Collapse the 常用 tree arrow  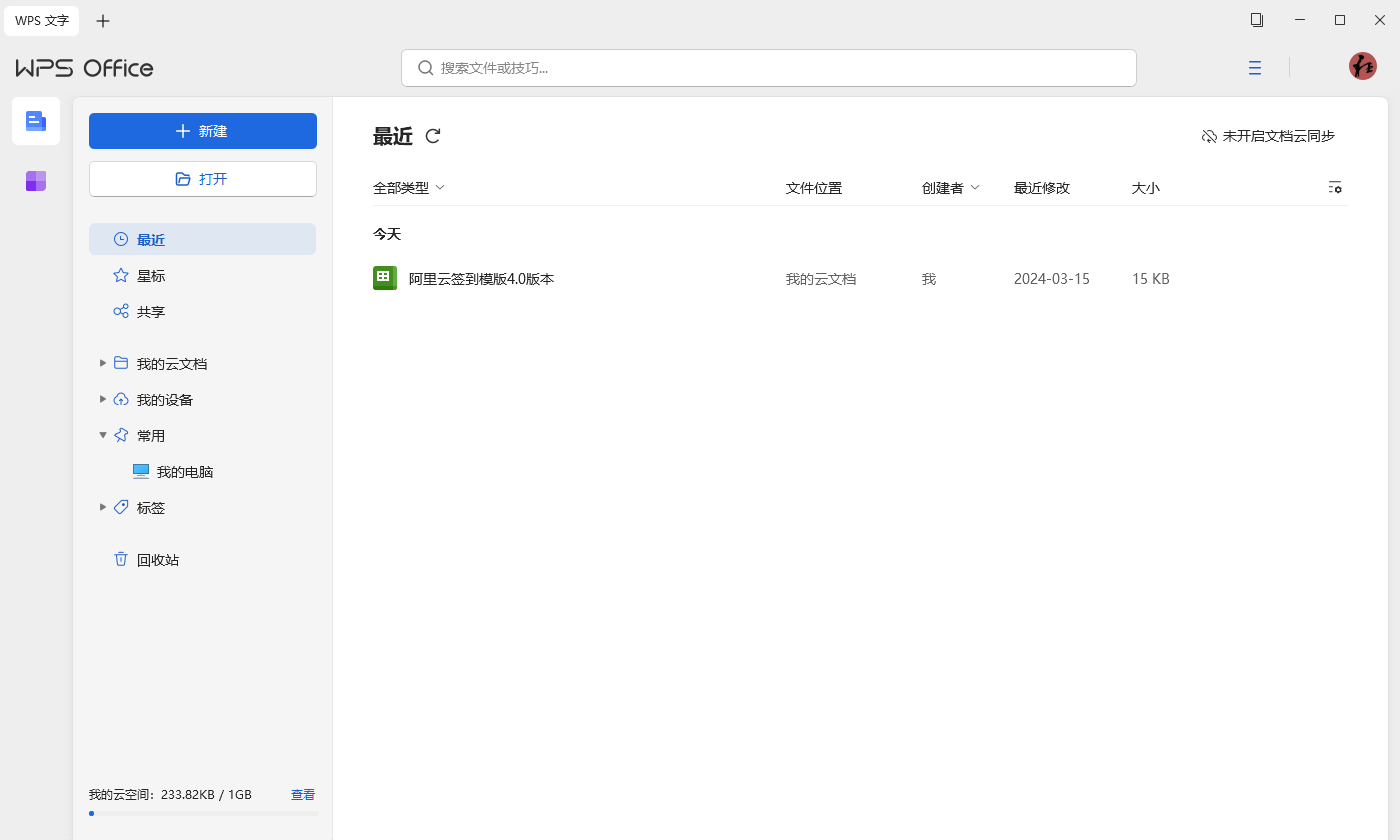(103, 435)
